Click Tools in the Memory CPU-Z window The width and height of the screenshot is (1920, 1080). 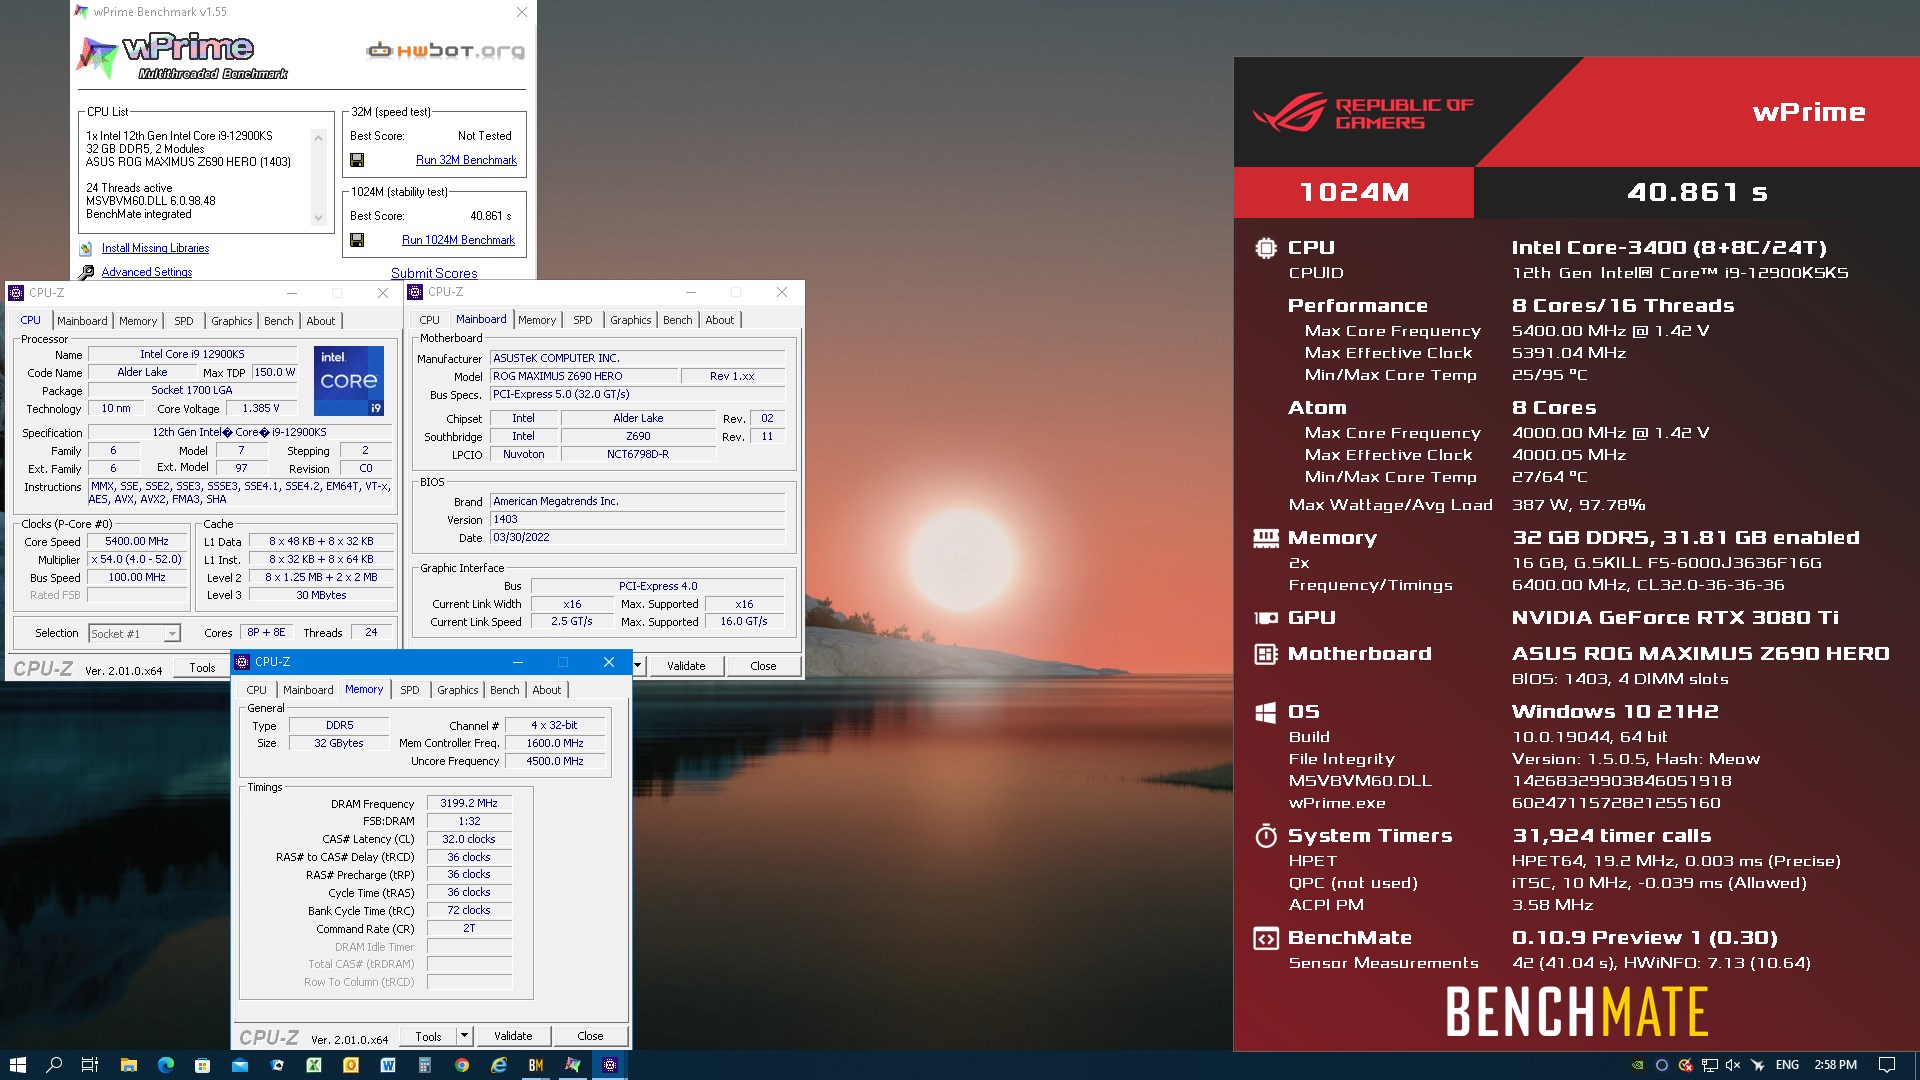[x=428, y=1036]
